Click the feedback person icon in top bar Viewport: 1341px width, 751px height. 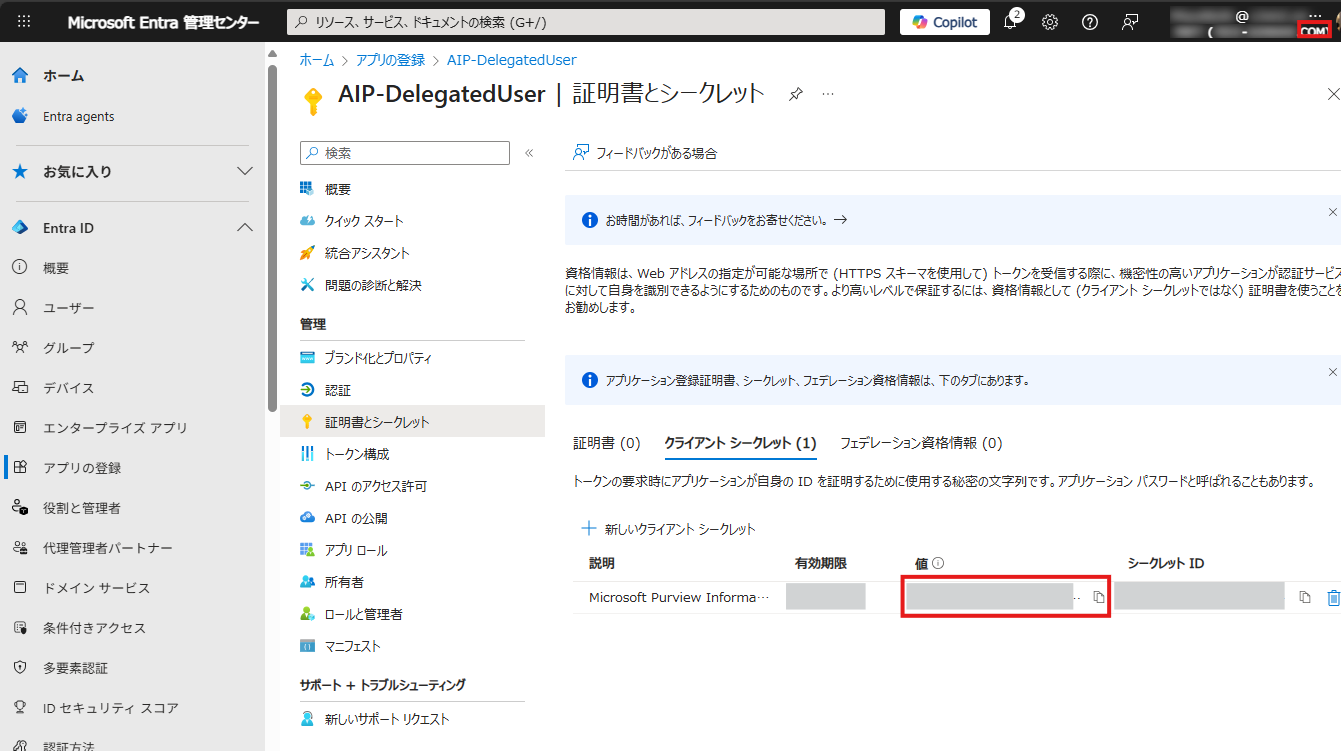(x=1130, y=22)
